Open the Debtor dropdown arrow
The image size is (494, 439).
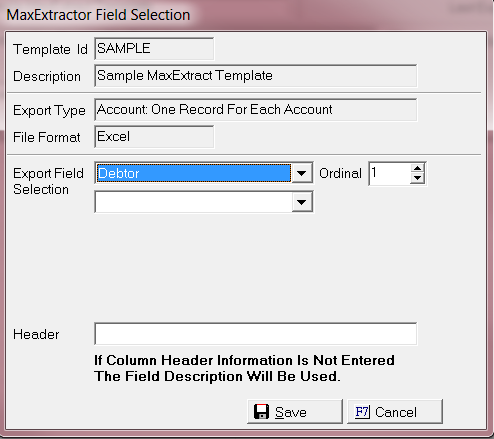point(302,173)
